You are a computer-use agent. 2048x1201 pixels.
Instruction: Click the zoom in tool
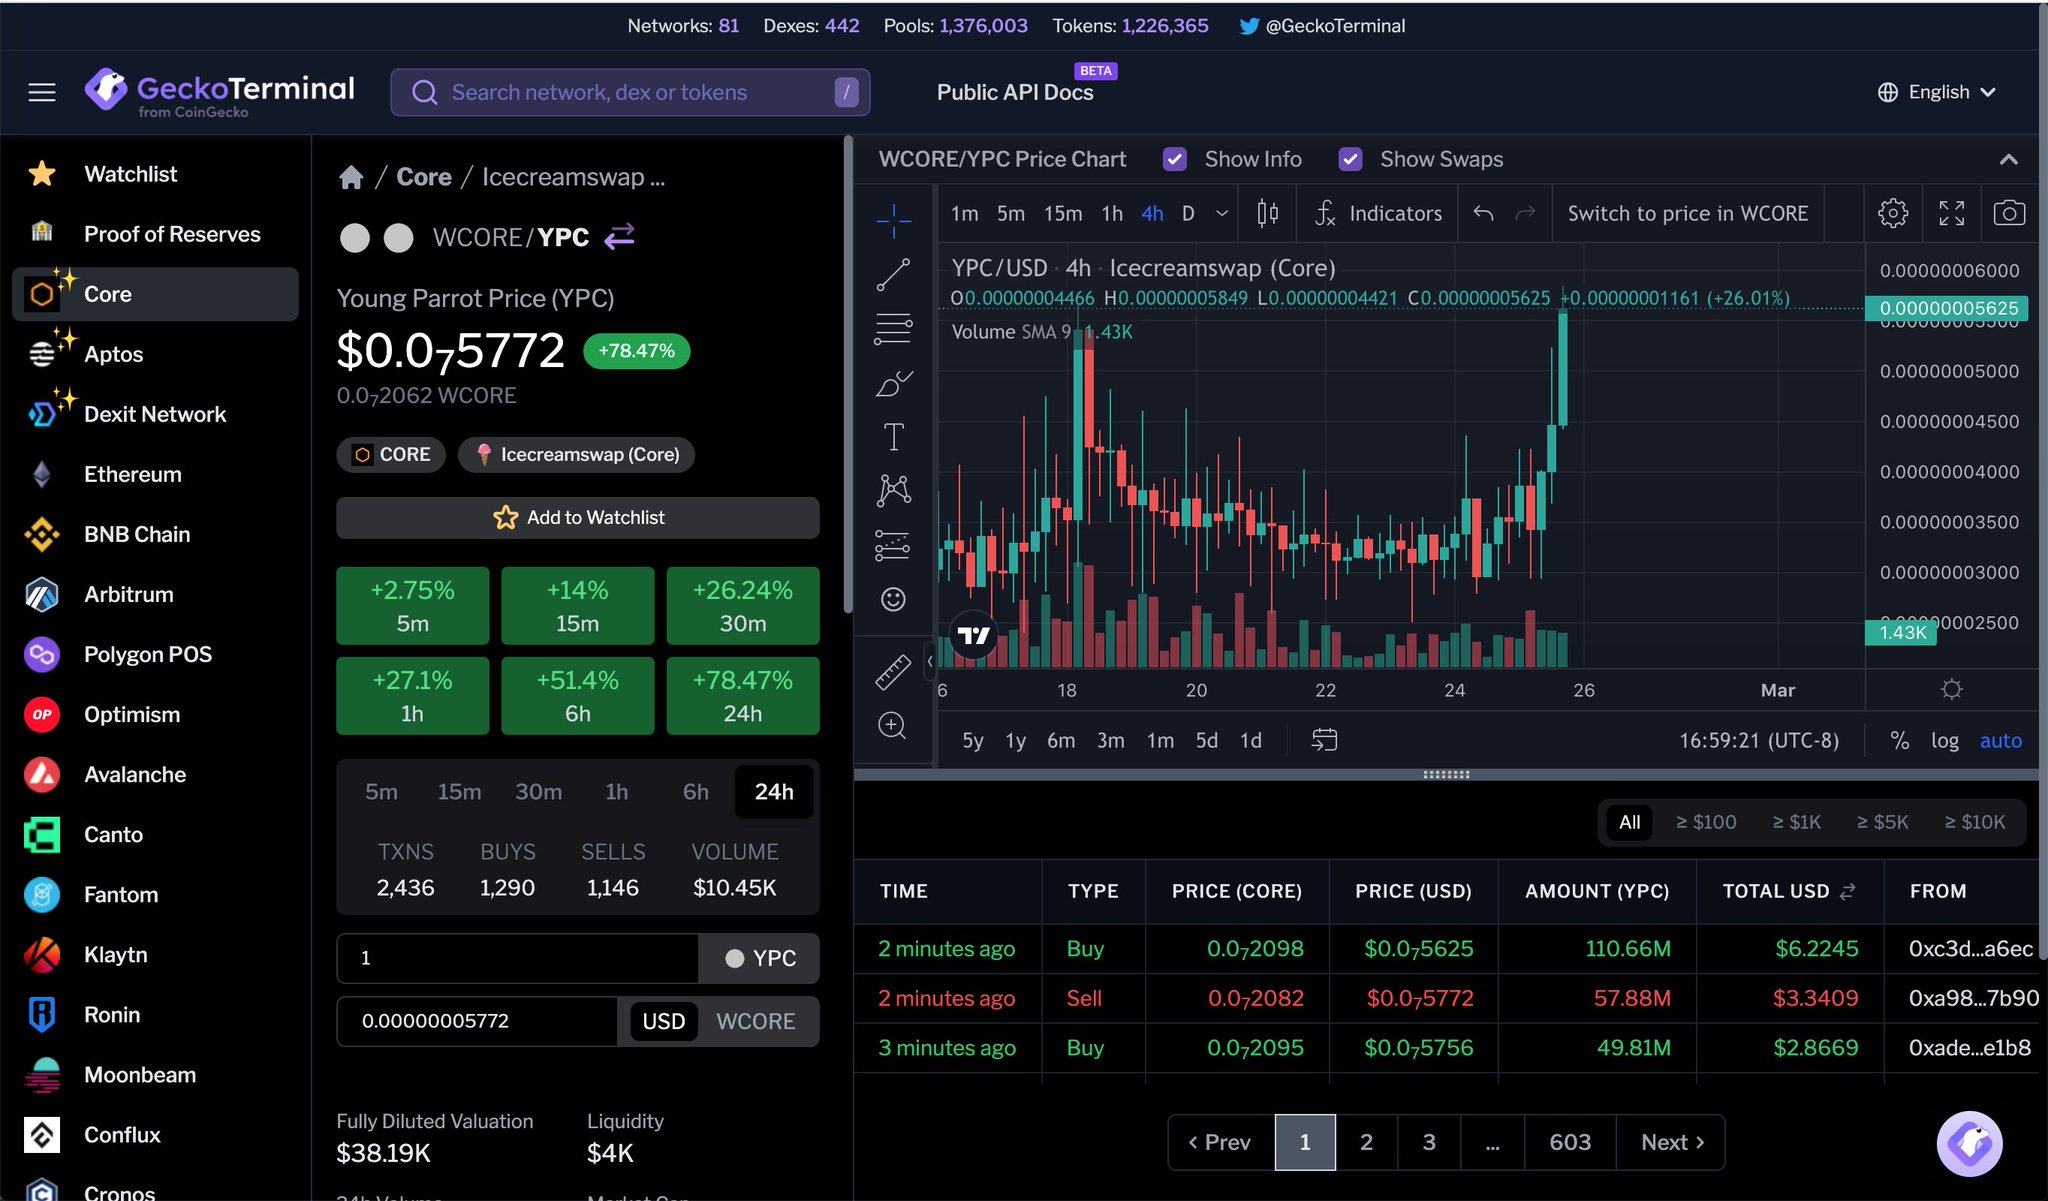click(892, 725)
